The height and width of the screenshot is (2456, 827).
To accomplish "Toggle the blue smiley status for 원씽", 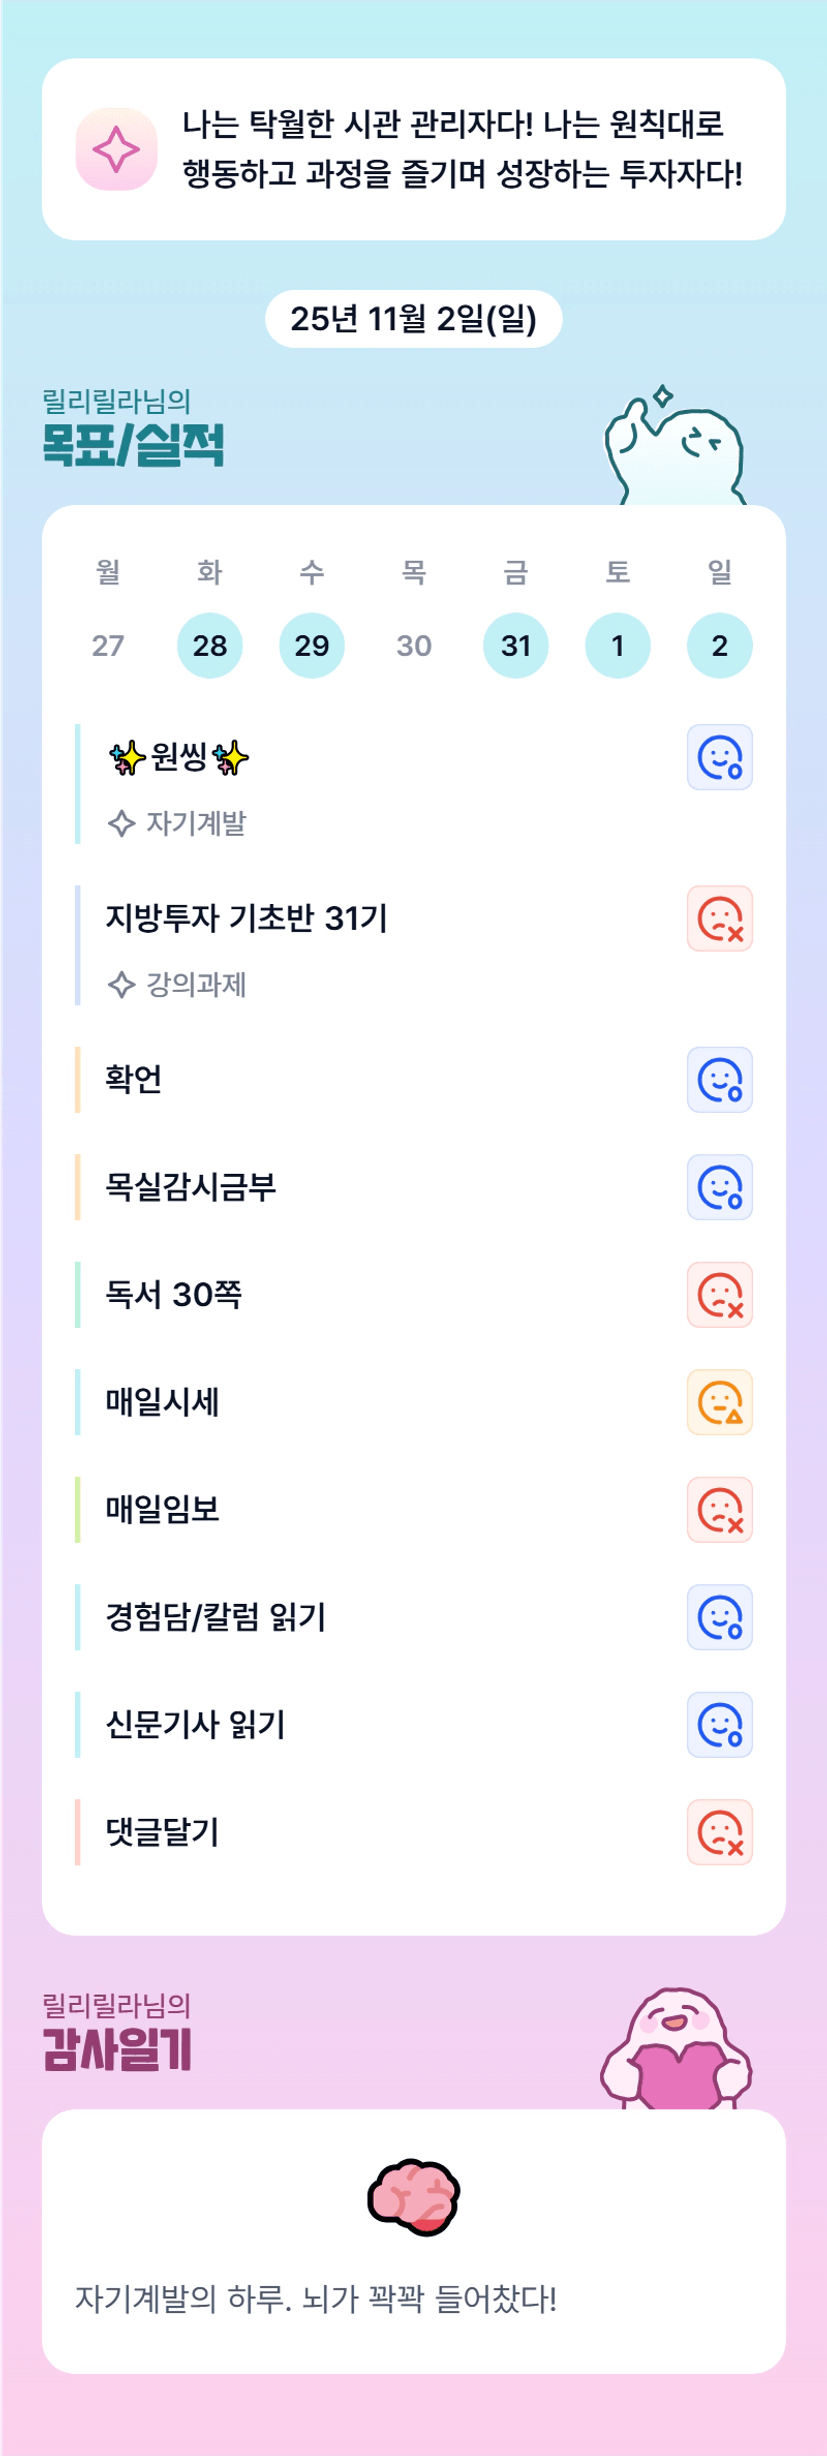I will coord(719,757).
